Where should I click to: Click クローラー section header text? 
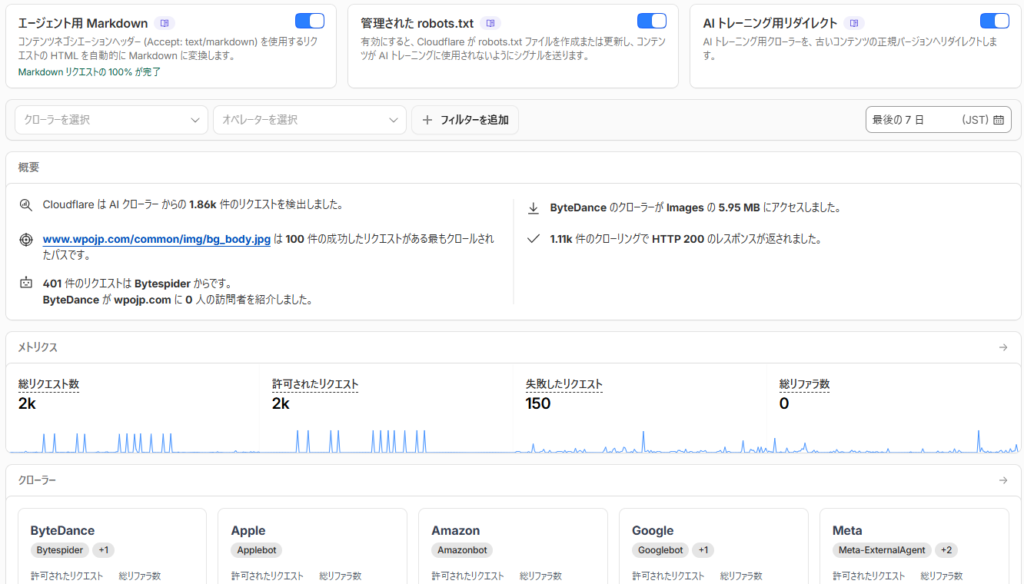37,480
